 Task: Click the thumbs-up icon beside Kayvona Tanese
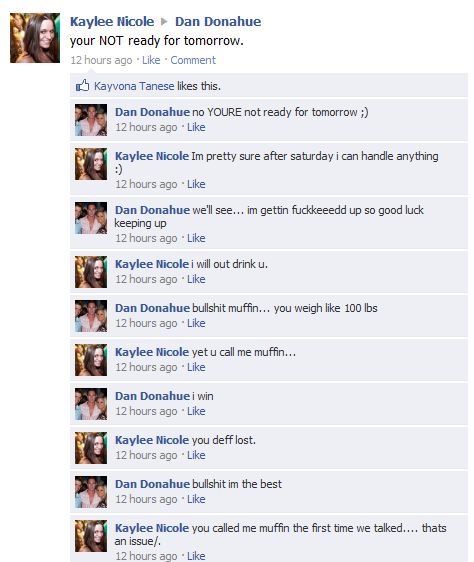coord(82,86)
